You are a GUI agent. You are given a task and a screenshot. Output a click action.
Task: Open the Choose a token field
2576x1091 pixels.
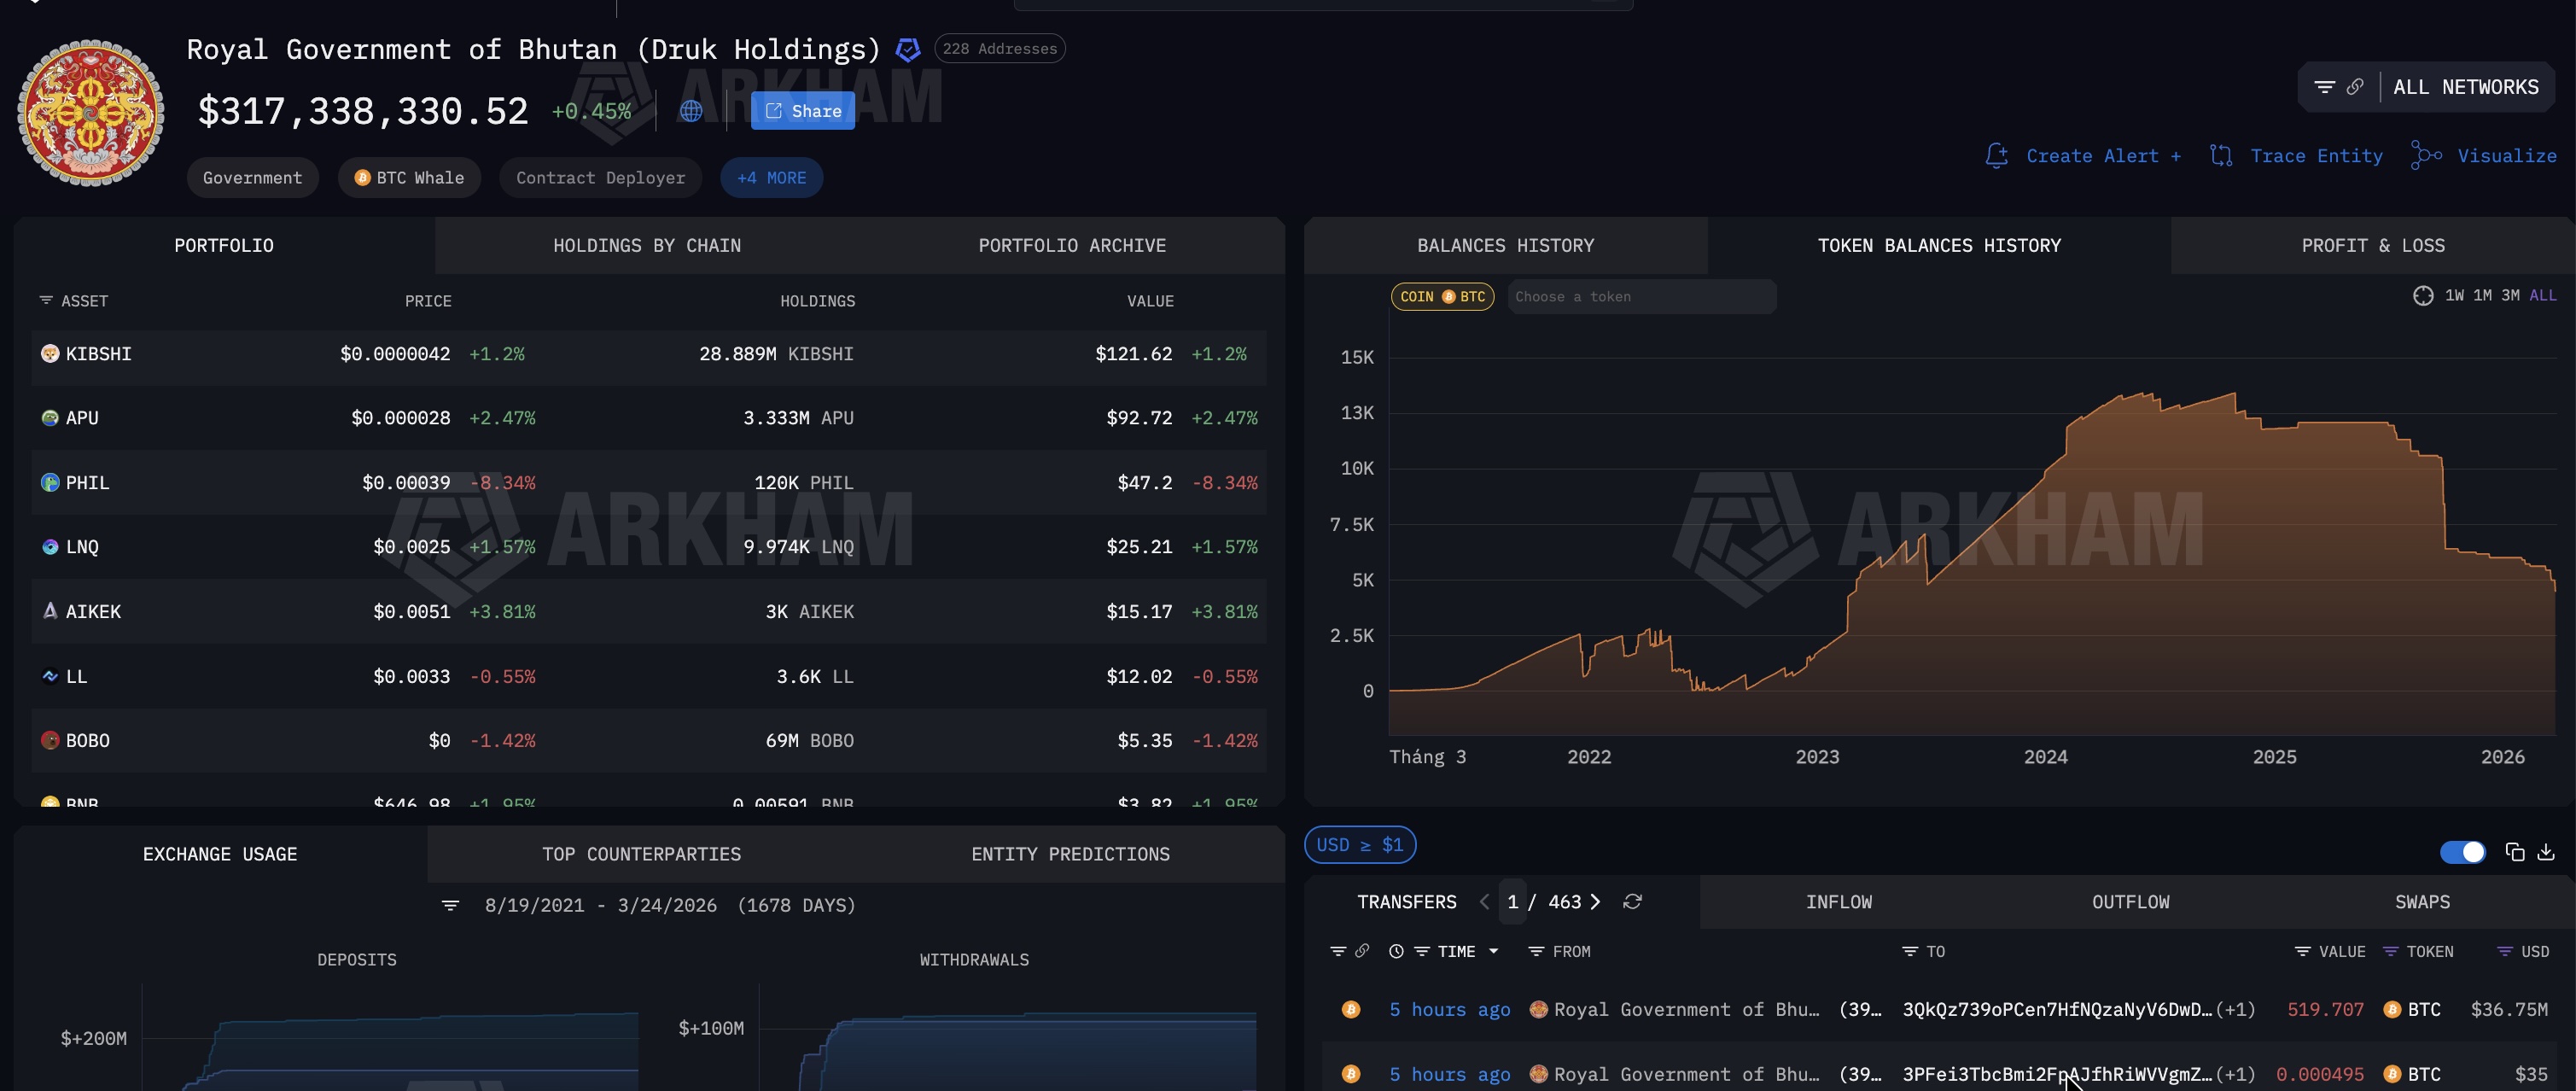click(x=1640, y=296)
